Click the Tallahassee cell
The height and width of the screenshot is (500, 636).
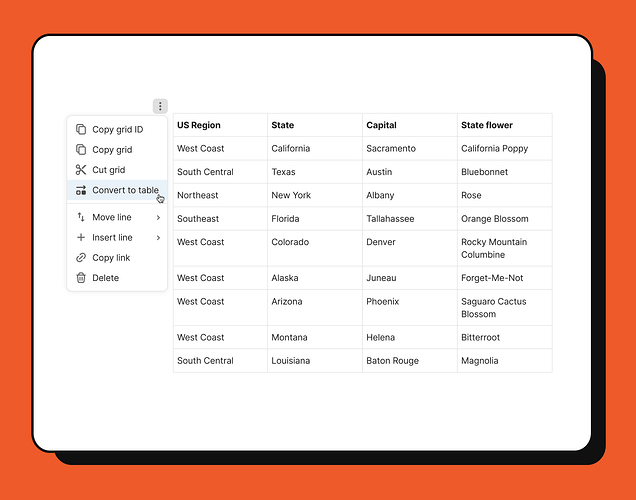pyautogui.click(x=410, y=219)
